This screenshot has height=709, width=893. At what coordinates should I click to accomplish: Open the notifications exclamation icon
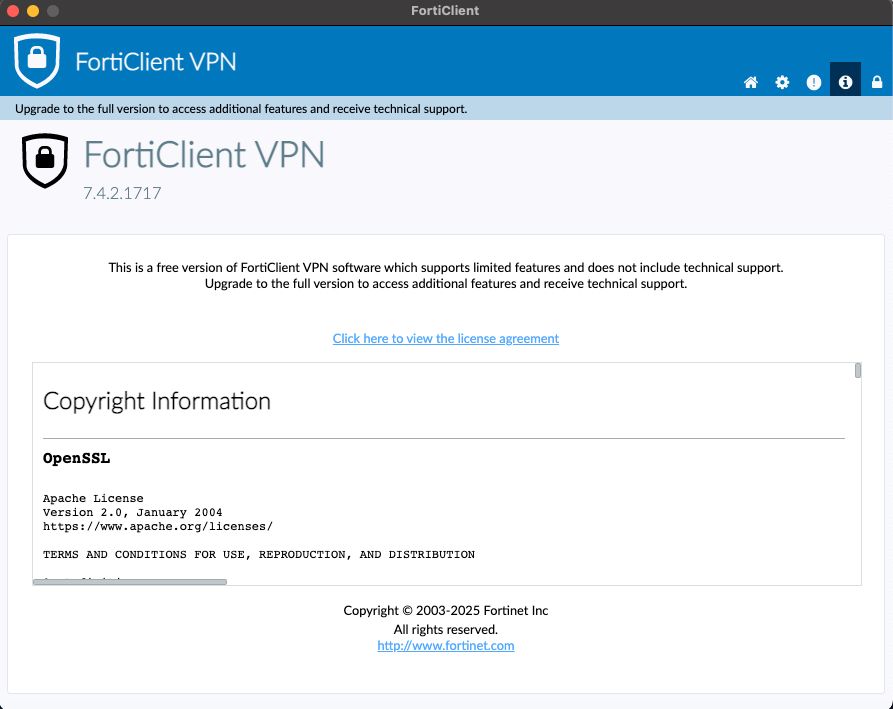[814, 82]
